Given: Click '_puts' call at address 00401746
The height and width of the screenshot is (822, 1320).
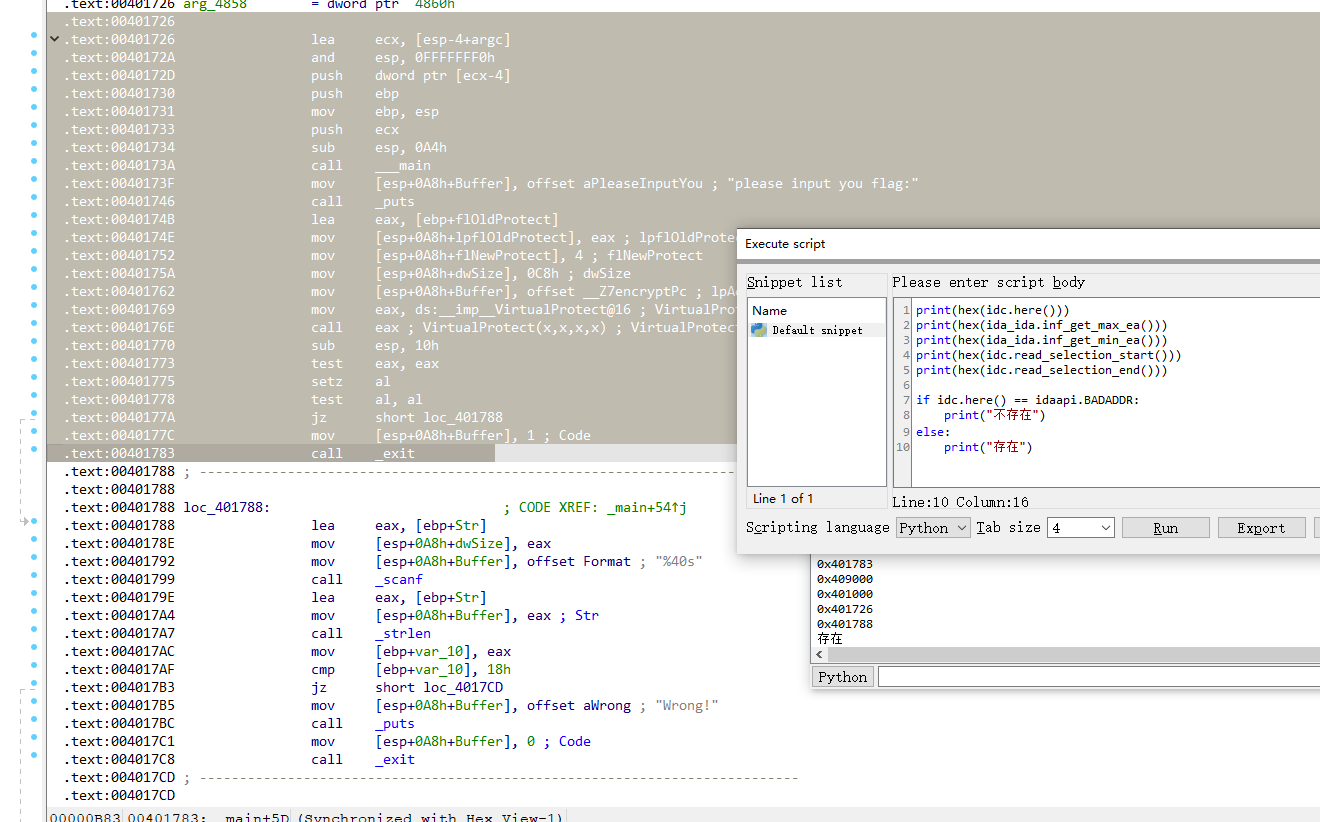Looking at the screenshot, I should 395,202.
